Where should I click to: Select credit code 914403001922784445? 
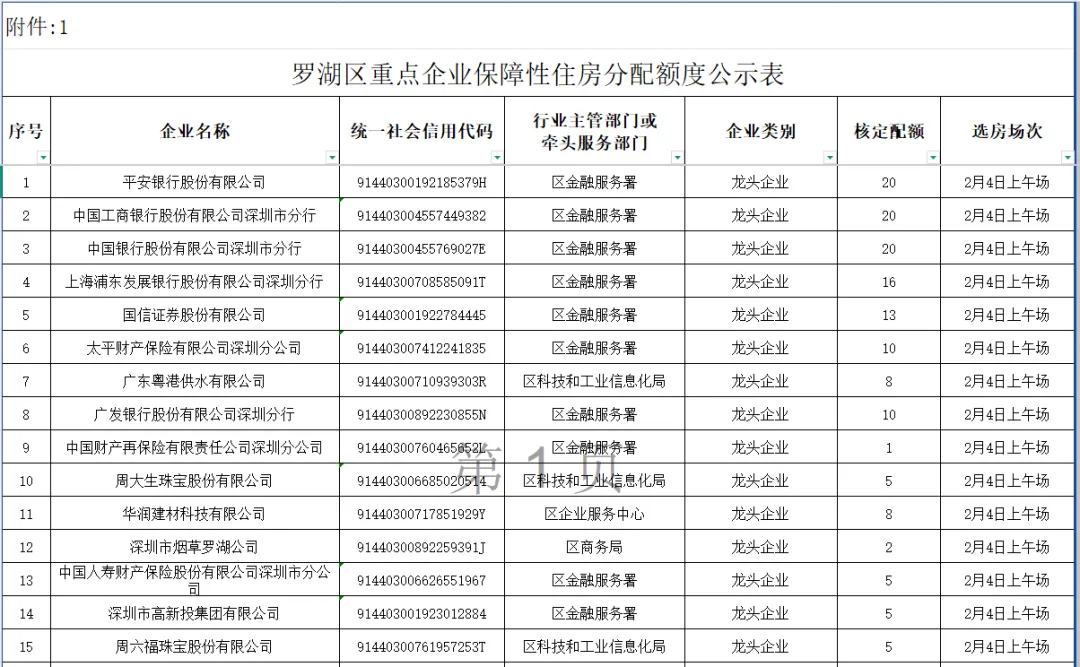coord(422,315)
